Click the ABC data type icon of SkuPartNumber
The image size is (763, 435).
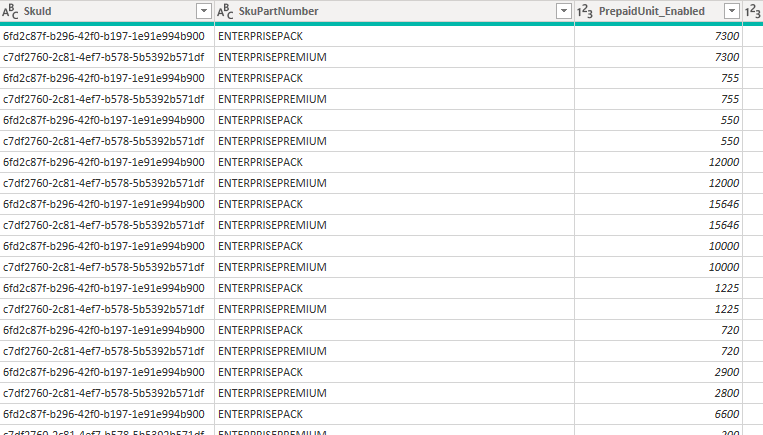coord(225,11)
